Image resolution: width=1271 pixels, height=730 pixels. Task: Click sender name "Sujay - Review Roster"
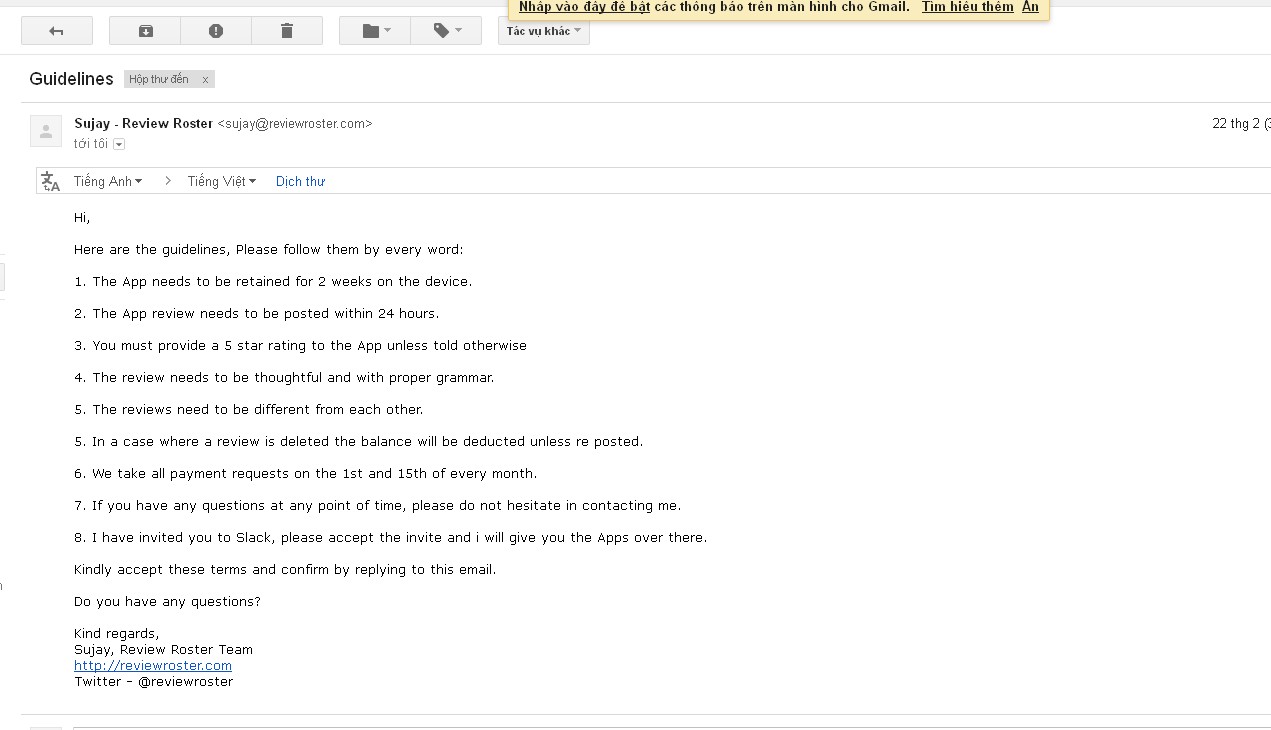point(143,123)
